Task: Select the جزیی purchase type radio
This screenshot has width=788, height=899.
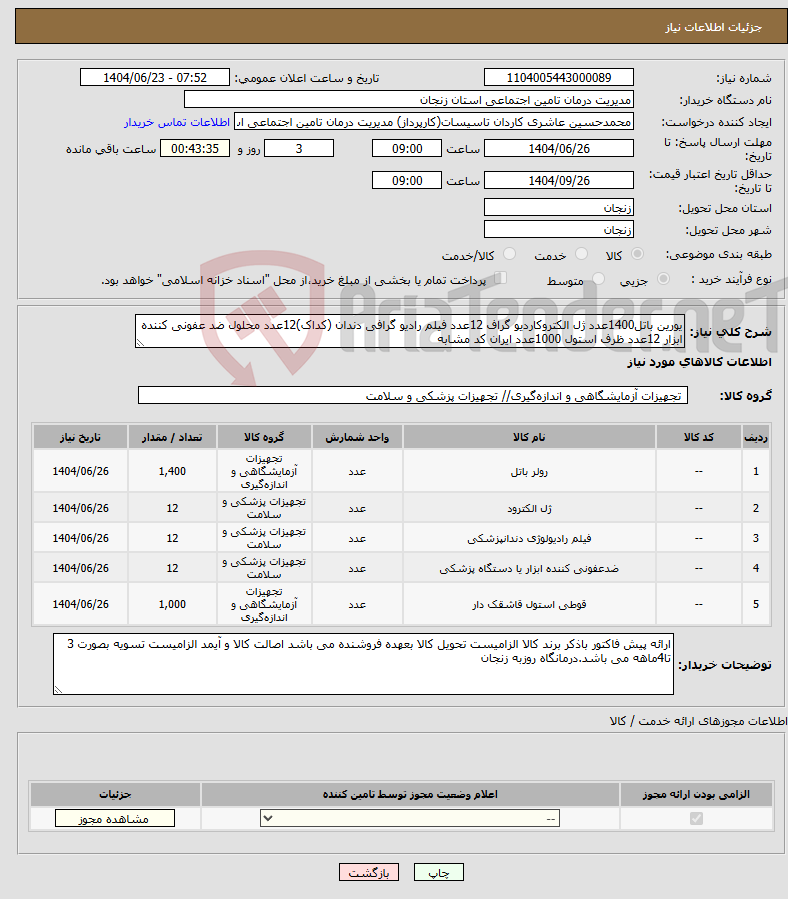Action: 663,279
